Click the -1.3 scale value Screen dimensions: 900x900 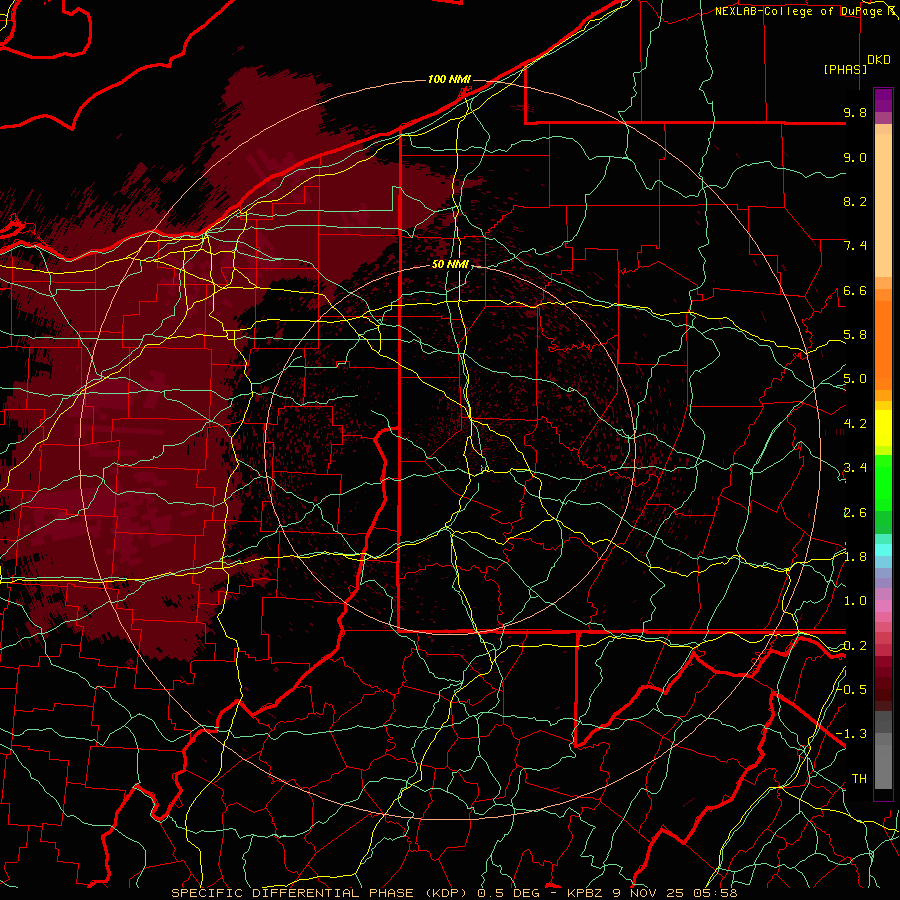(851, 734)
